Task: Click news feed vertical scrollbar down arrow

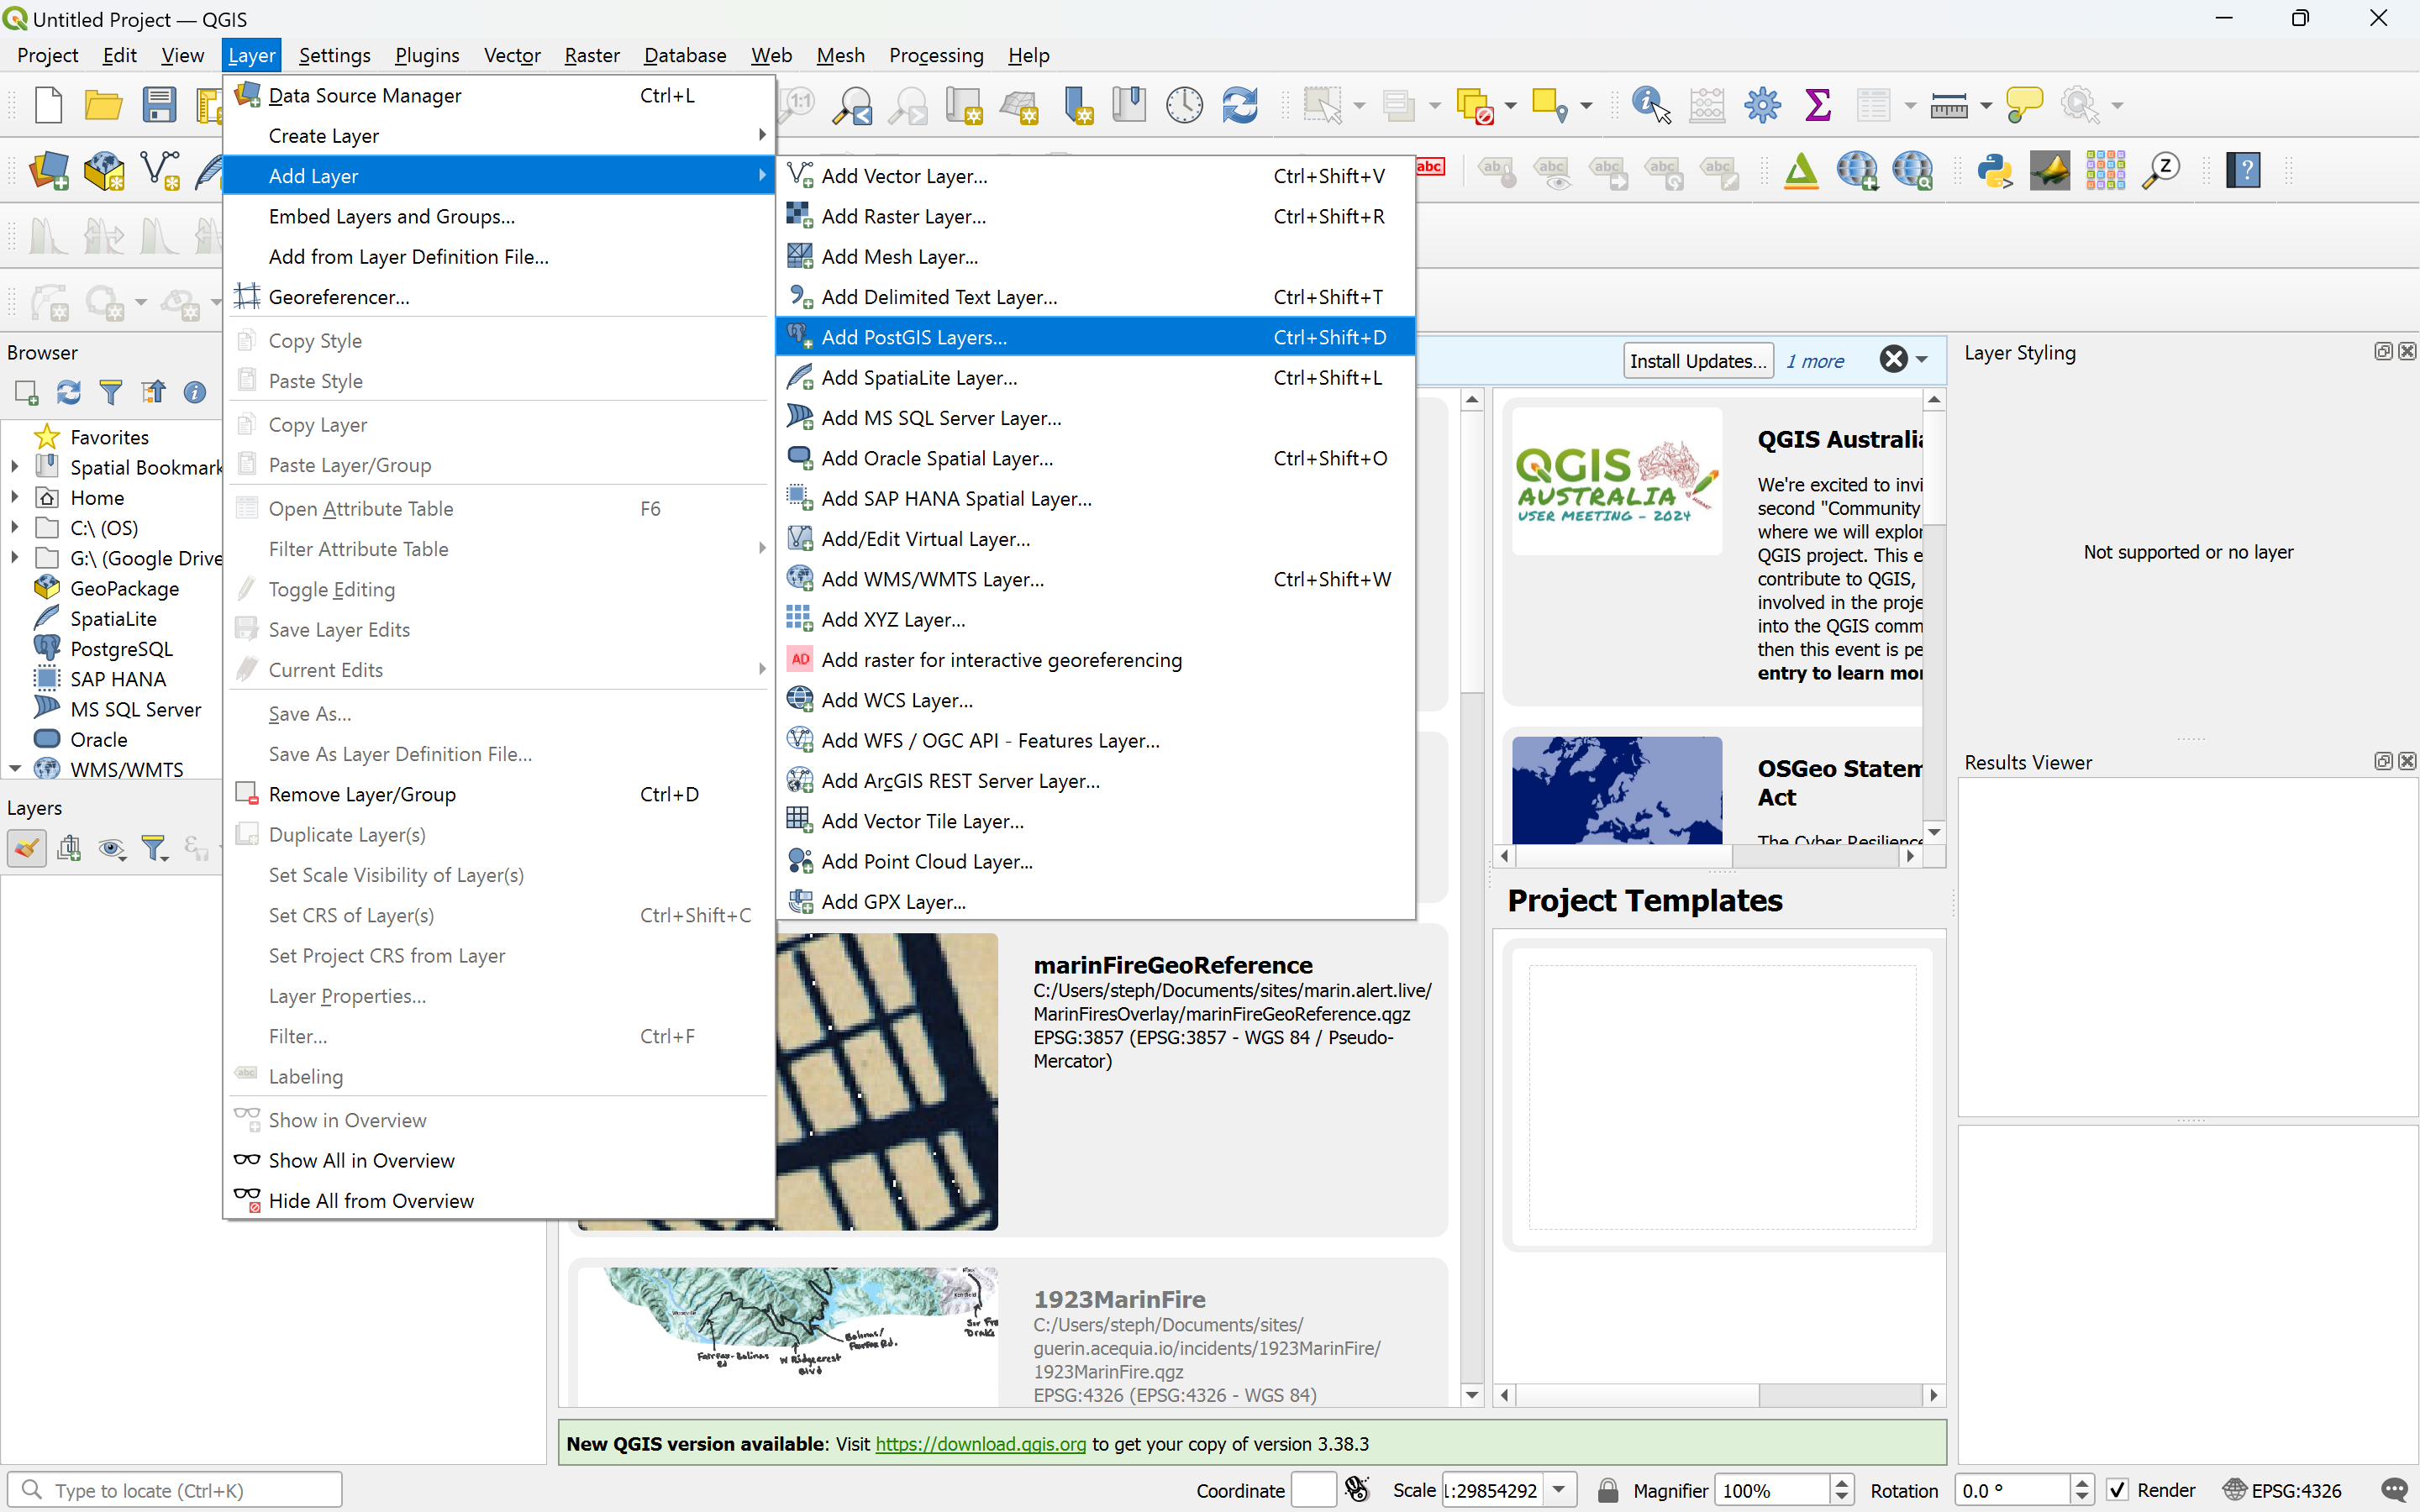Action: click(x=1934, y=832)
